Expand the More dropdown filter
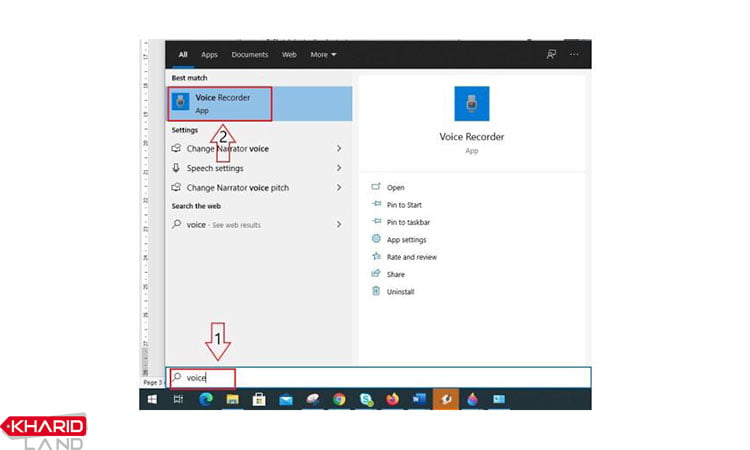The image size is (750, 450). click(323, 55)
